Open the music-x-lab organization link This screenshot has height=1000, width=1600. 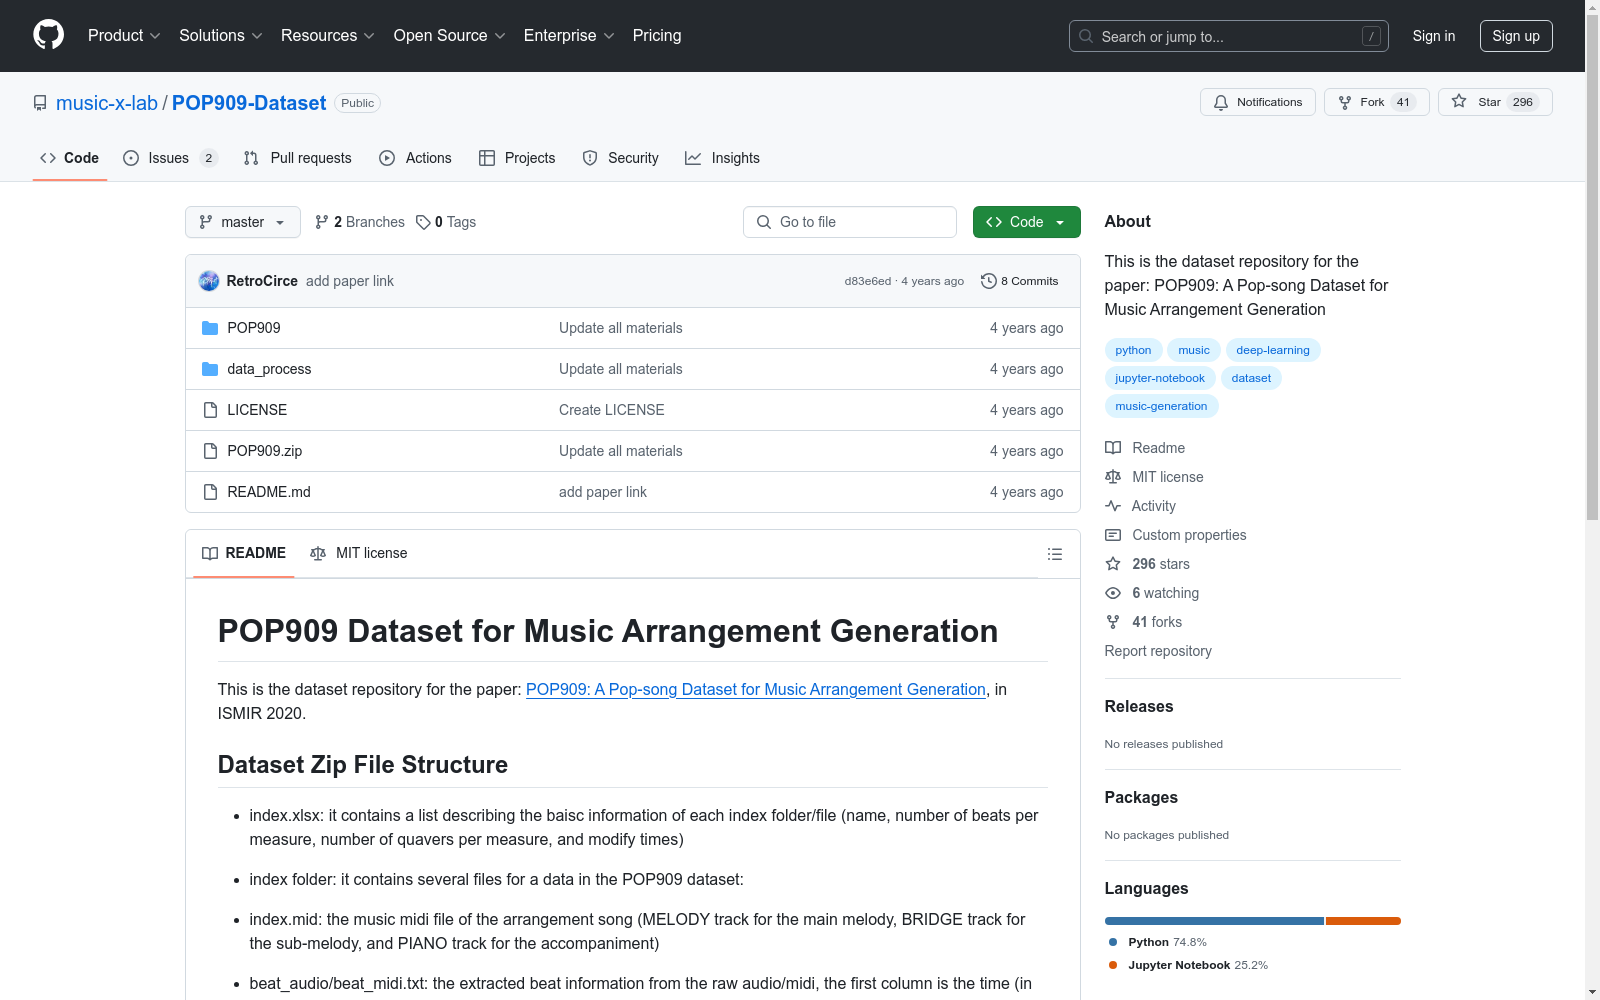pos(107,103)
